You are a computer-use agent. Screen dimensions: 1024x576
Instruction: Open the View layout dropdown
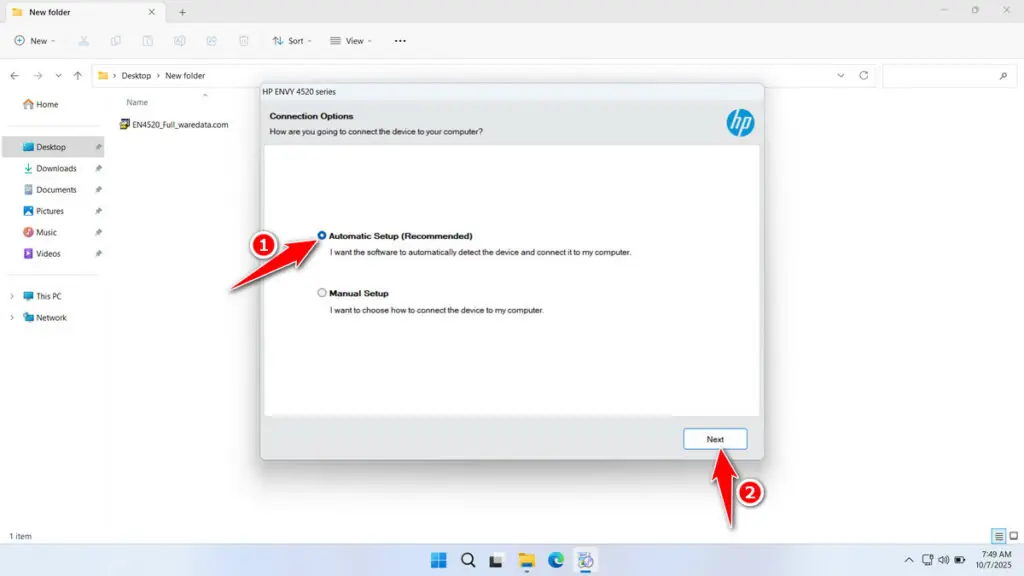coord(350,41)
